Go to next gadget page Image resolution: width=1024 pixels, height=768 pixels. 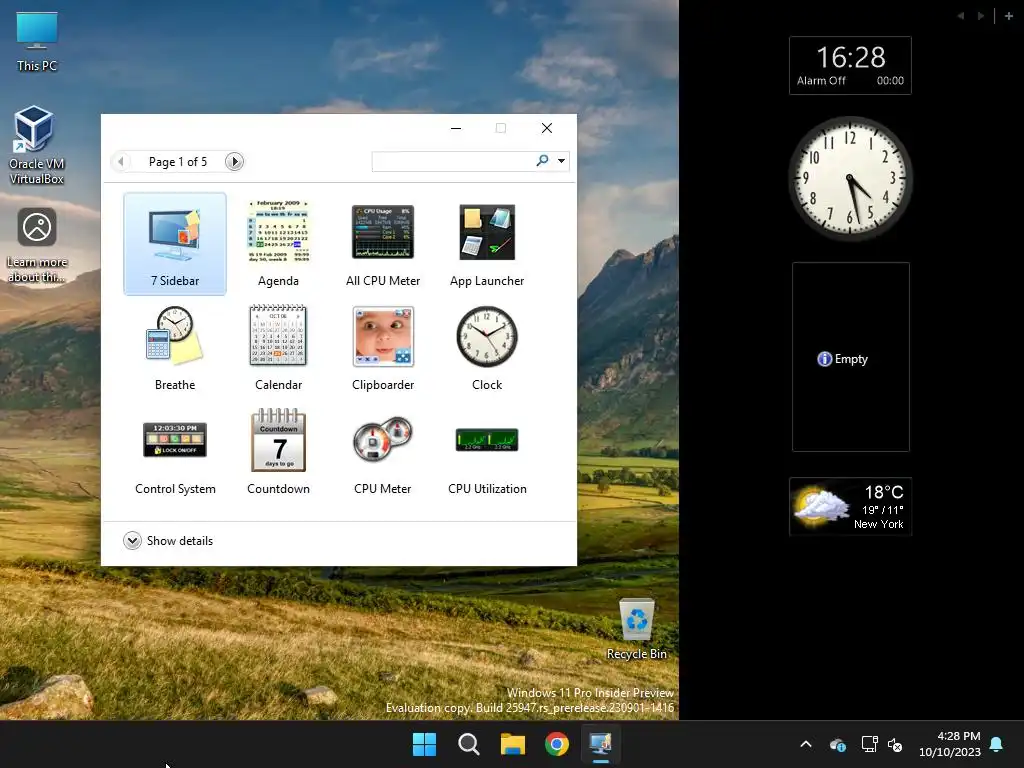(234, 161)
